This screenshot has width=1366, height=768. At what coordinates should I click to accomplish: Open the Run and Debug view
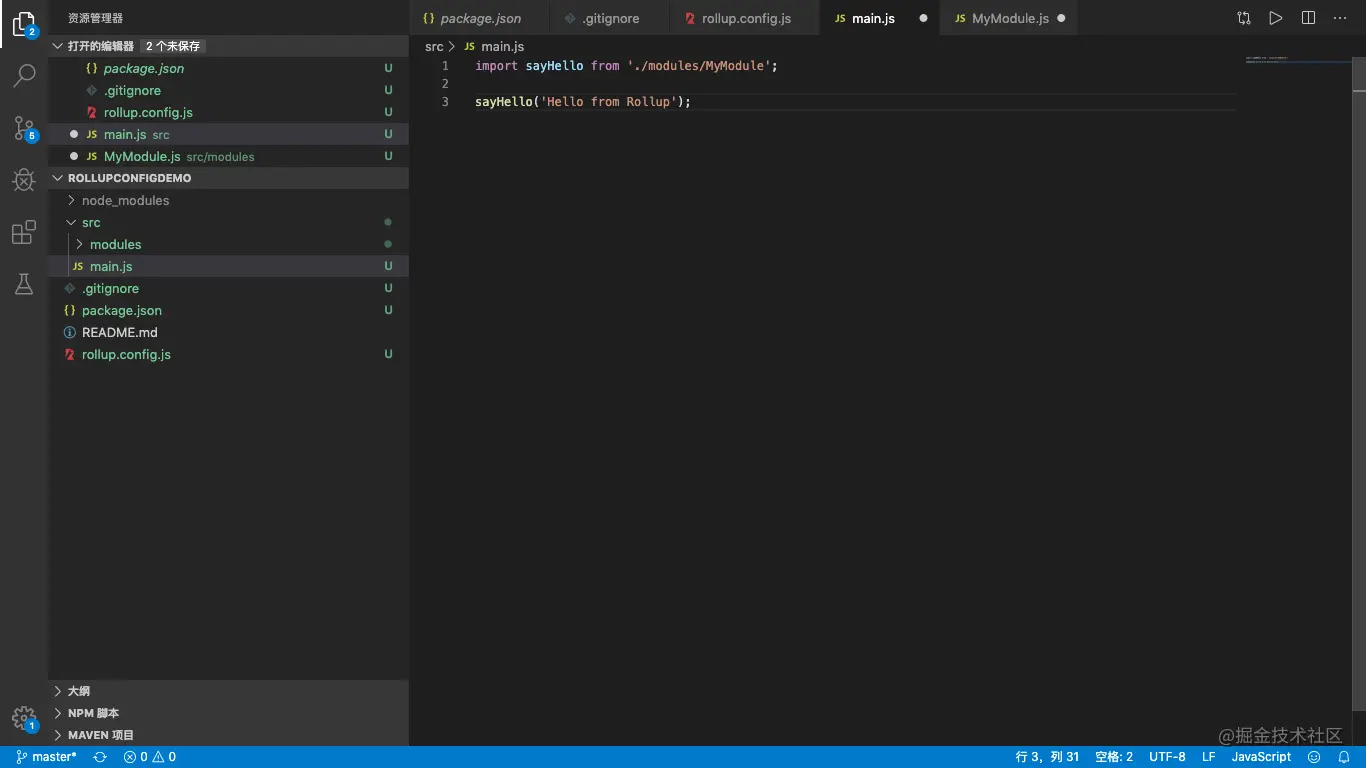click(x=24, y=180)
